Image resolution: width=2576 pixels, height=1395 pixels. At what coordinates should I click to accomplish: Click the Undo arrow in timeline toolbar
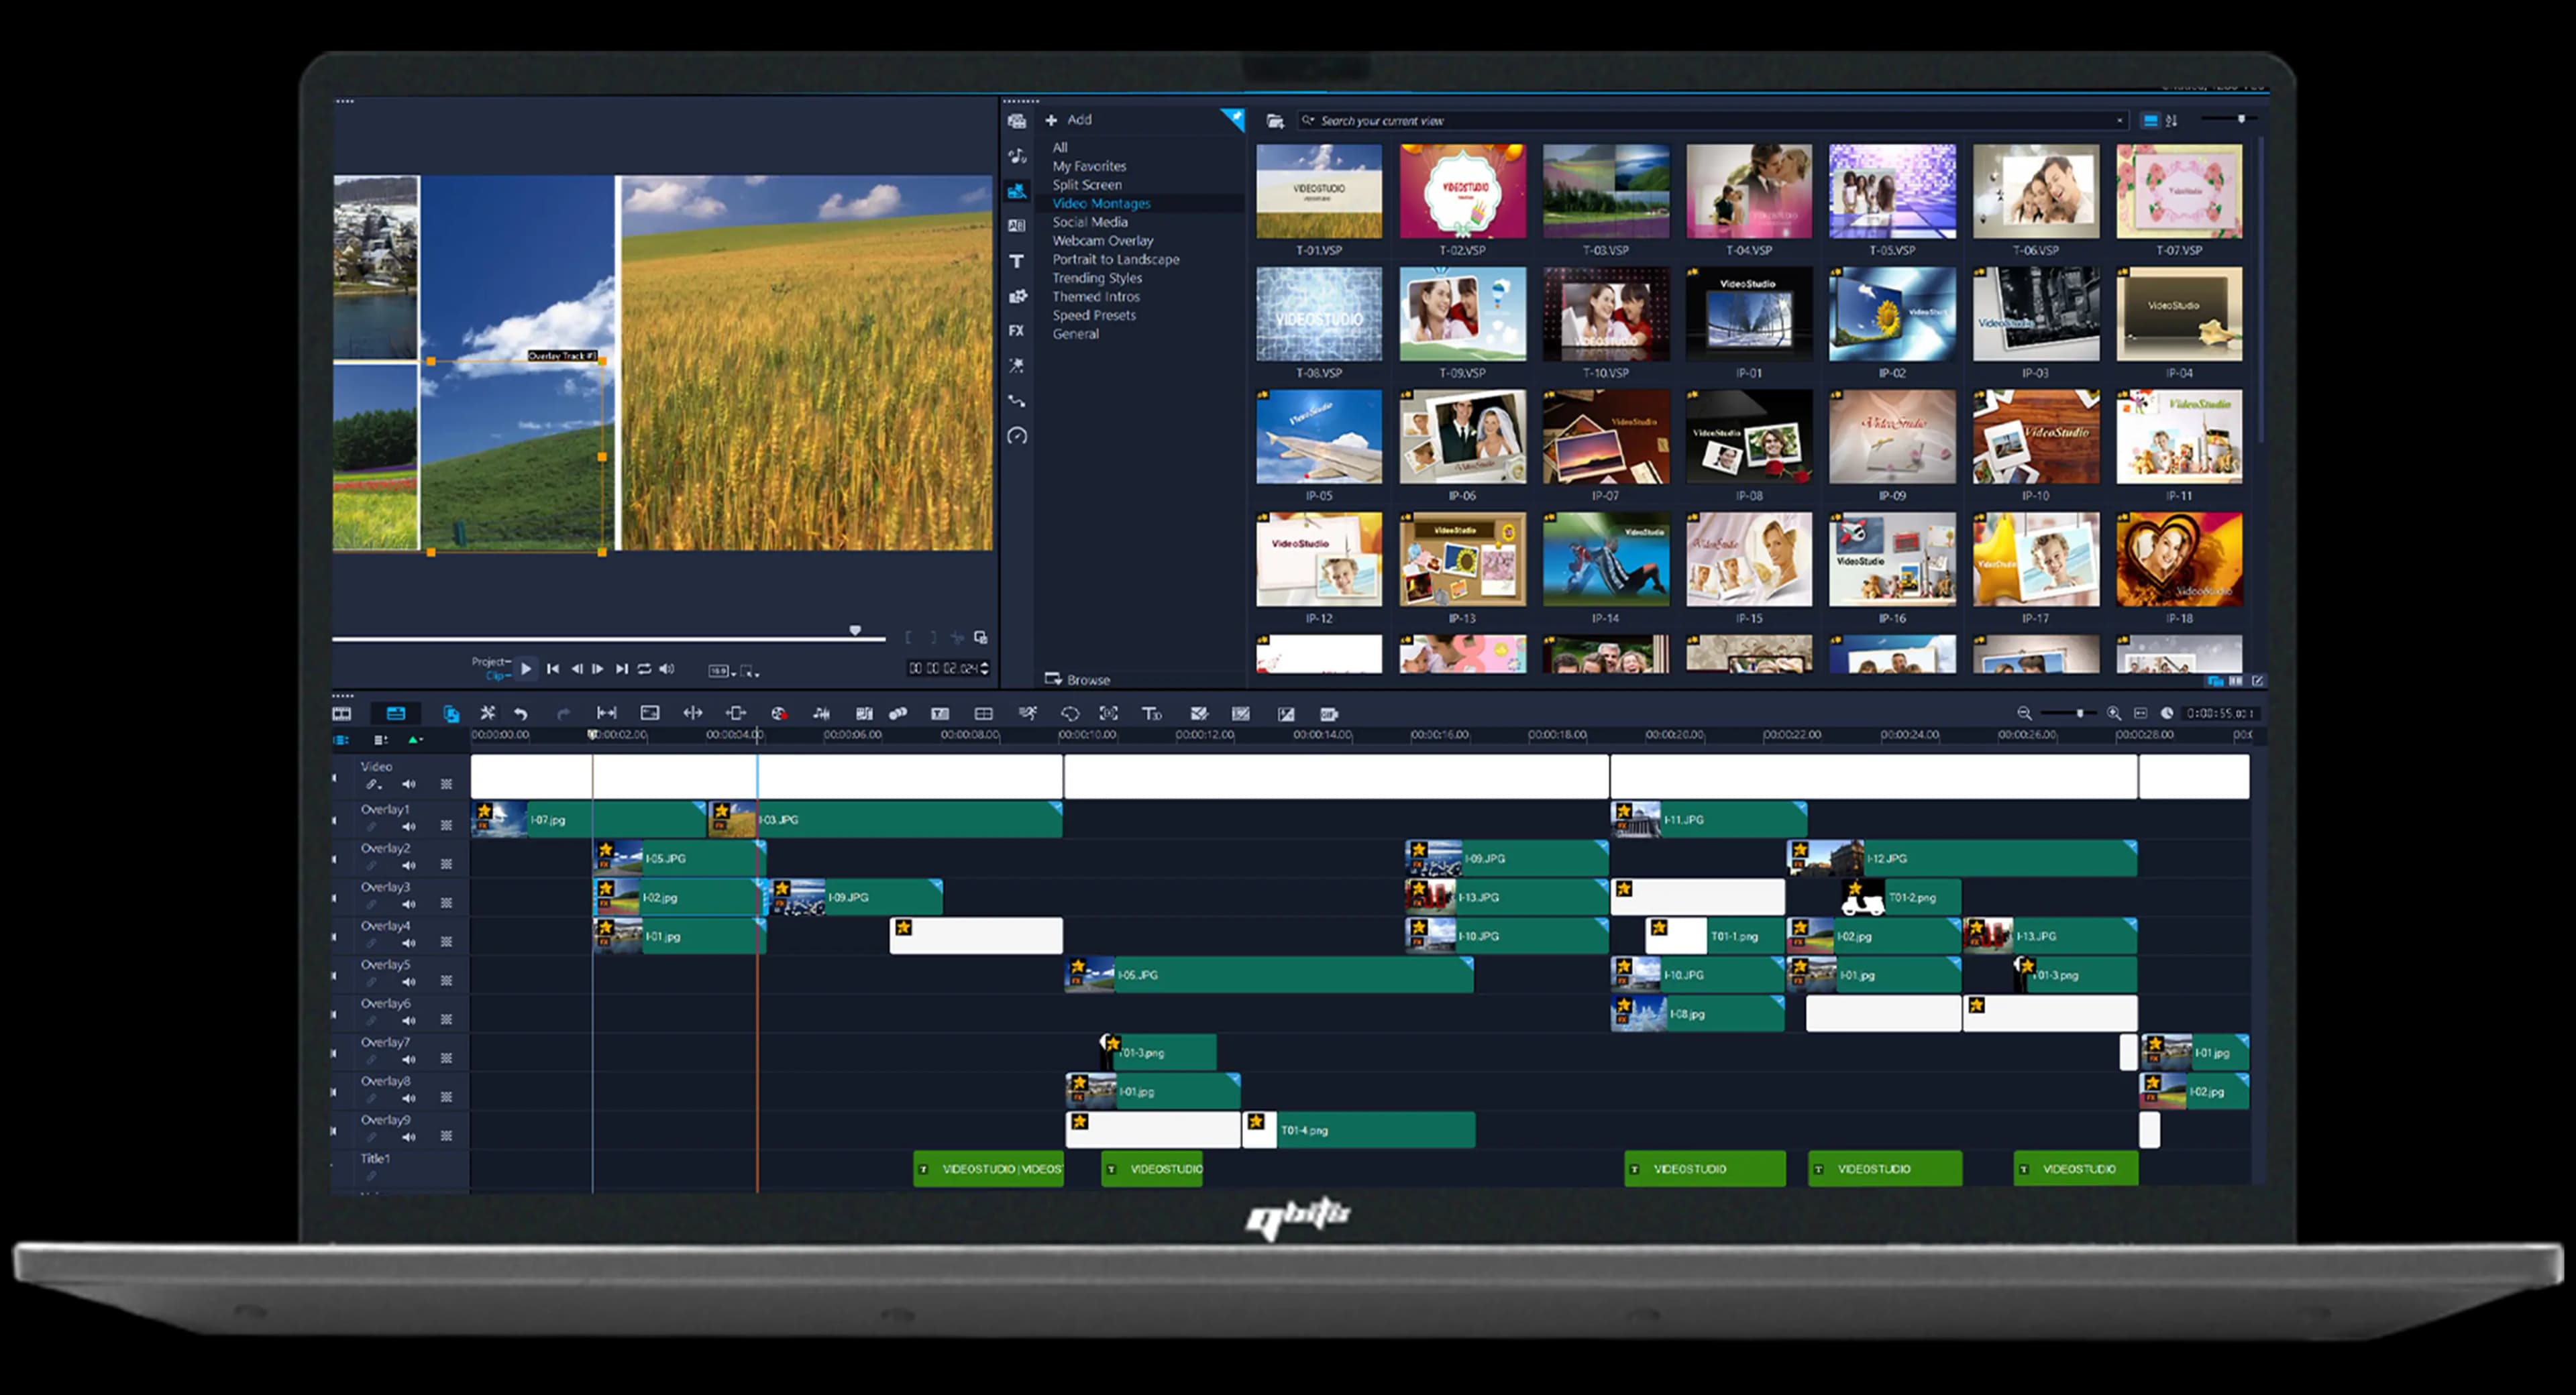pos(521,713)
